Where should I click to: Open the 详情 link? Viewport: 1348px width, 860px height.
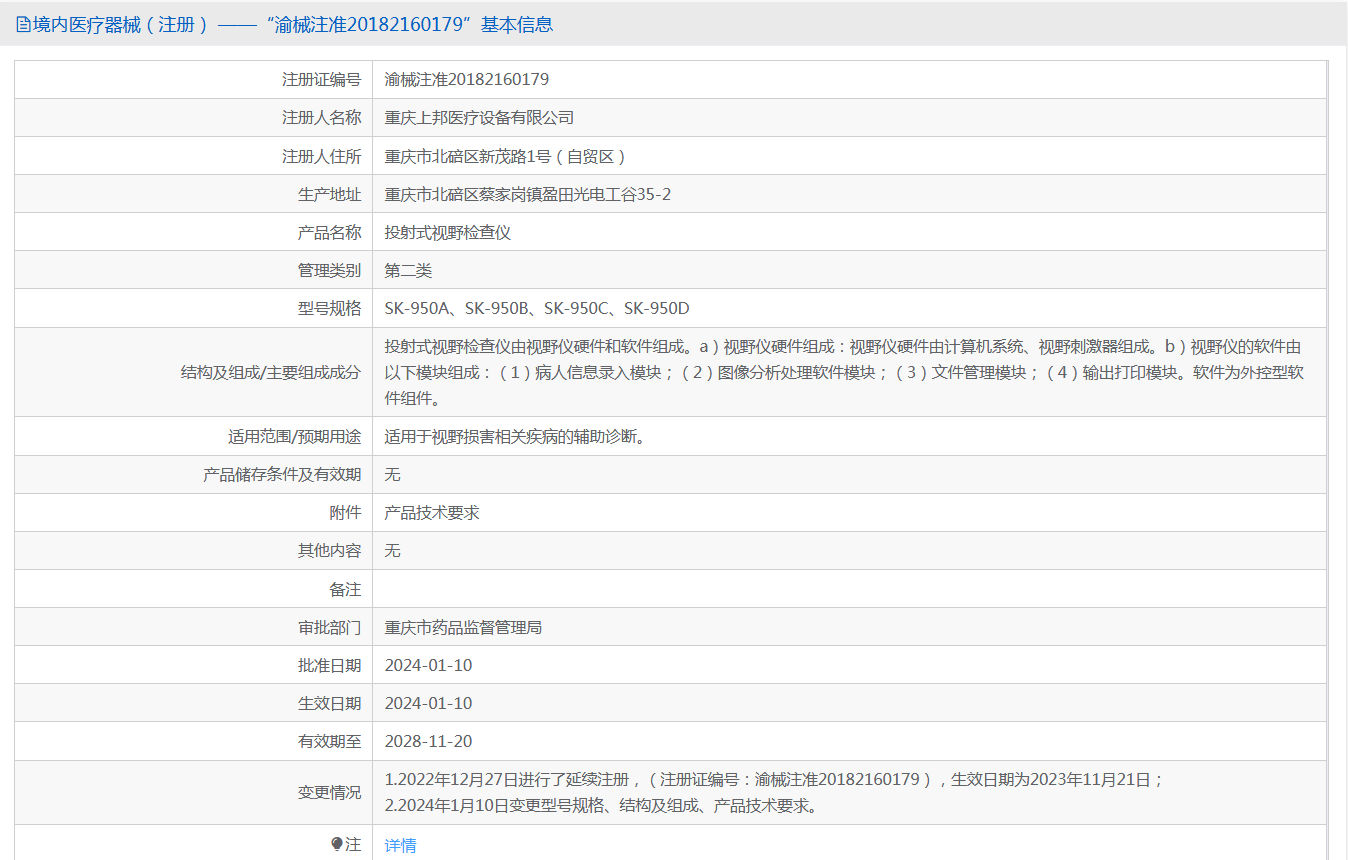(400, 845)
